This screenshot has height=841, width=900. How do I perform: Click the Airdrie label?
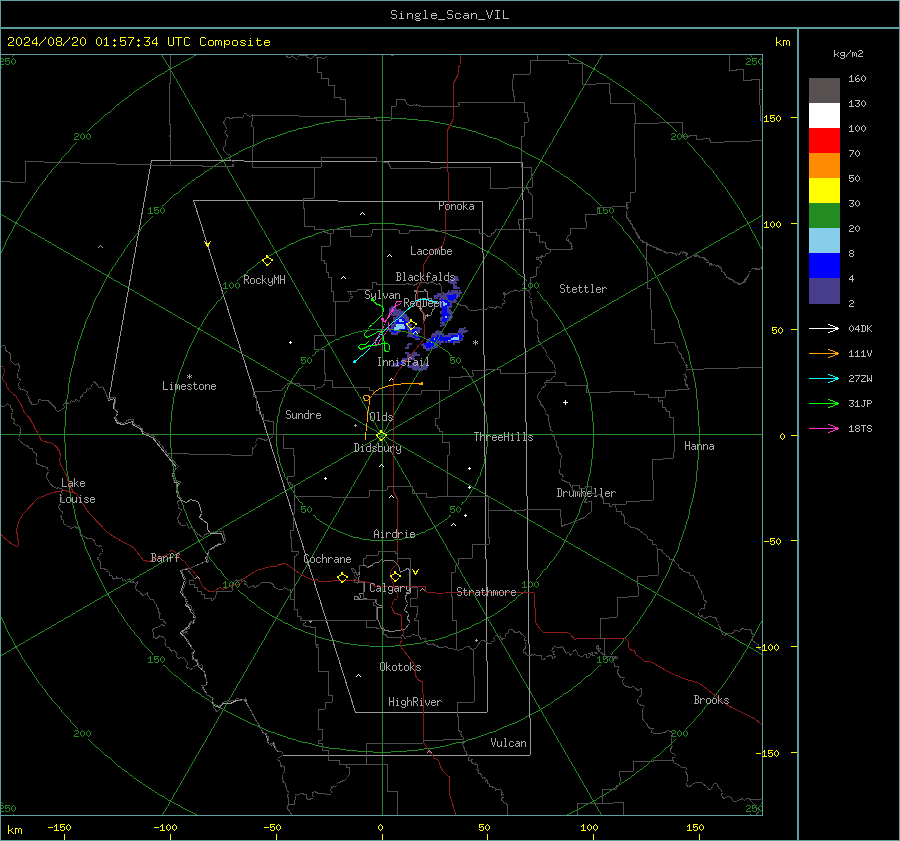click(x=394, y=534)
